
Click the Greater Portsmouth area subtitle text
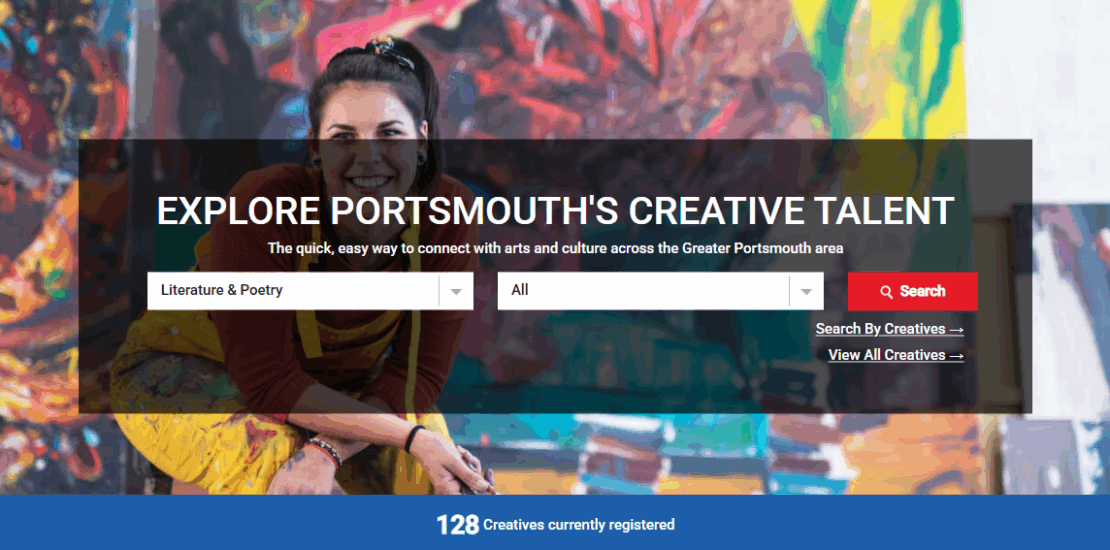[555, 248]
